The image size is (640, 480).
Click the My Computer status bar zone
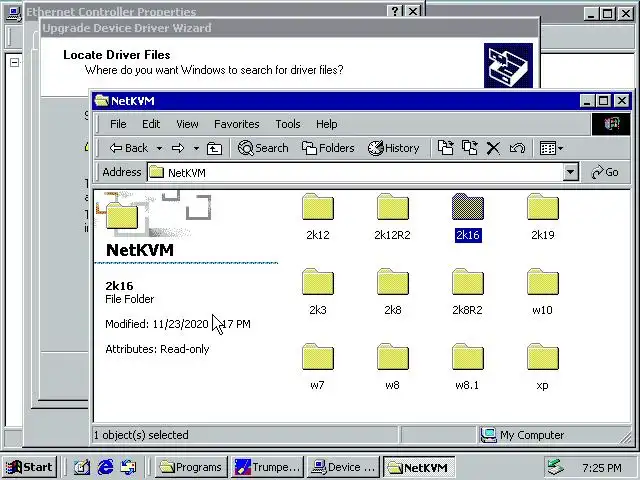[x=555, y=435]
